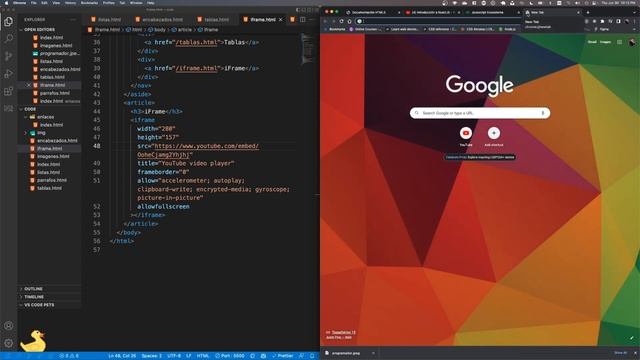The width and height of the screenshot is (640, 360).
Task: Expand the TIMELINE section
Action: pos(34,297)
